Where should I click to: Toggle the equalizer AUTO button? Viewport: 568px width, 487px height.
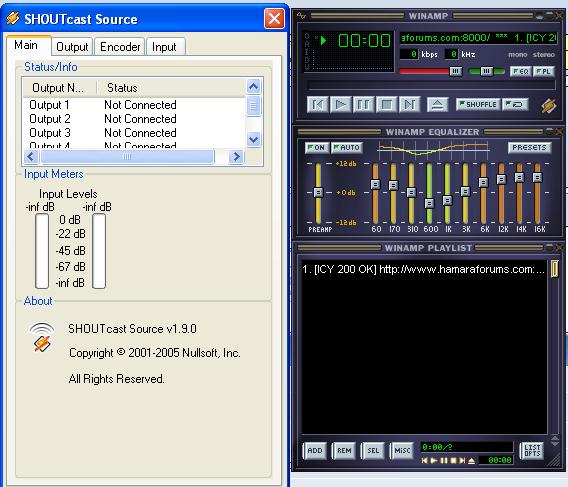[347, 147]
